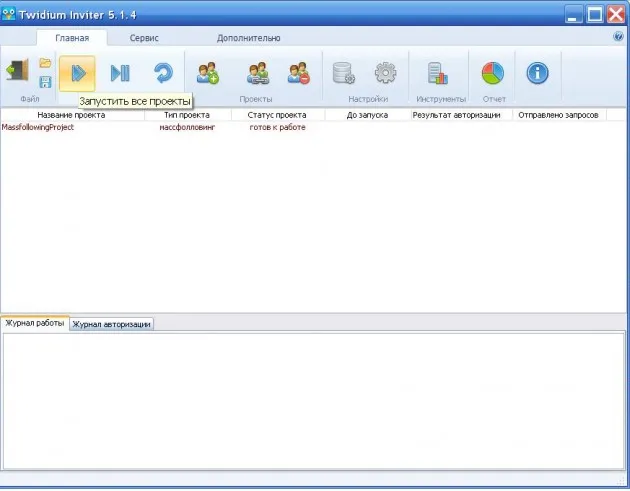Click the help question mark icon
This screenshot has height=491, width=630.
(x=618, y=37)
